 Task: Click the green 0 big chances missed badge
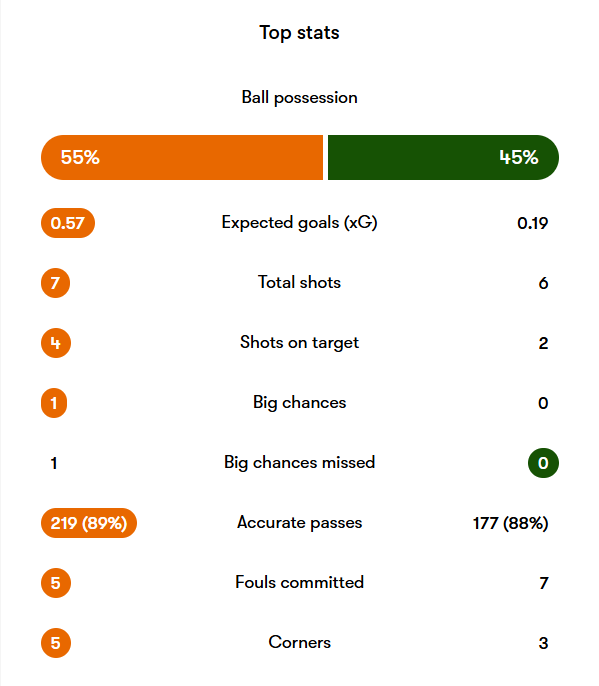coord(543,463)
